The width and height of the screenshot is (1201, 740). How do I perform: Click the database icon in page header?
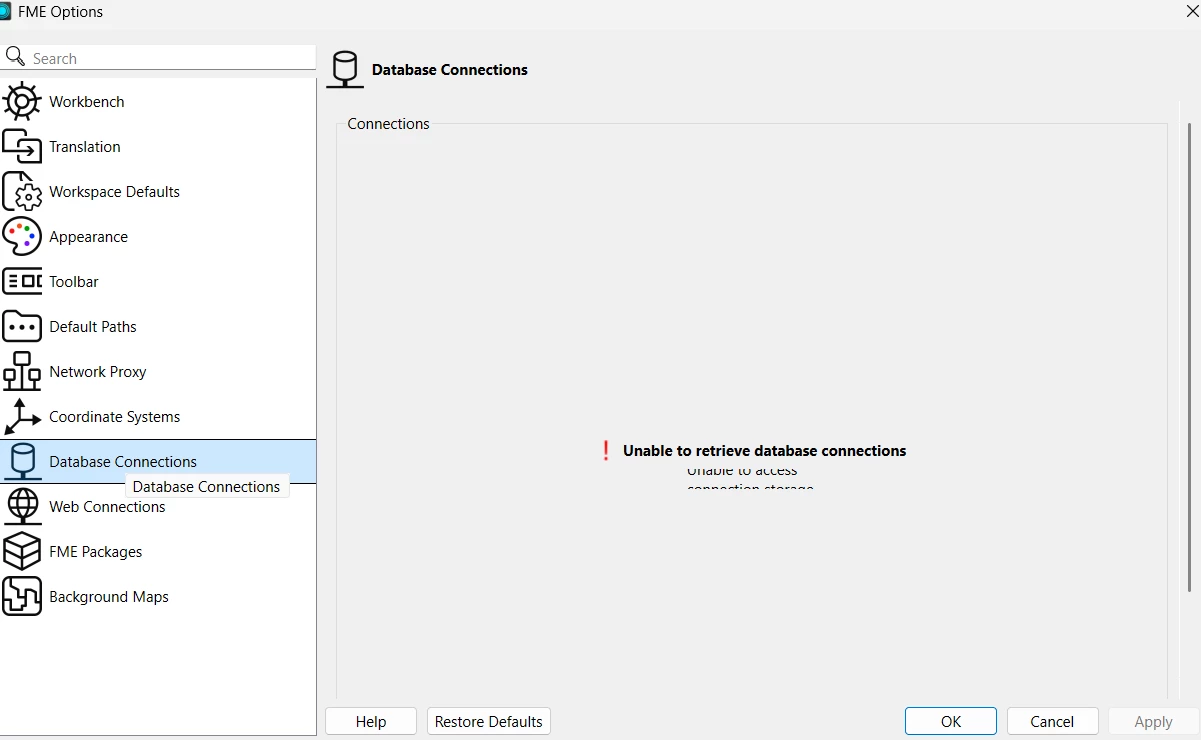click(345, 70)
